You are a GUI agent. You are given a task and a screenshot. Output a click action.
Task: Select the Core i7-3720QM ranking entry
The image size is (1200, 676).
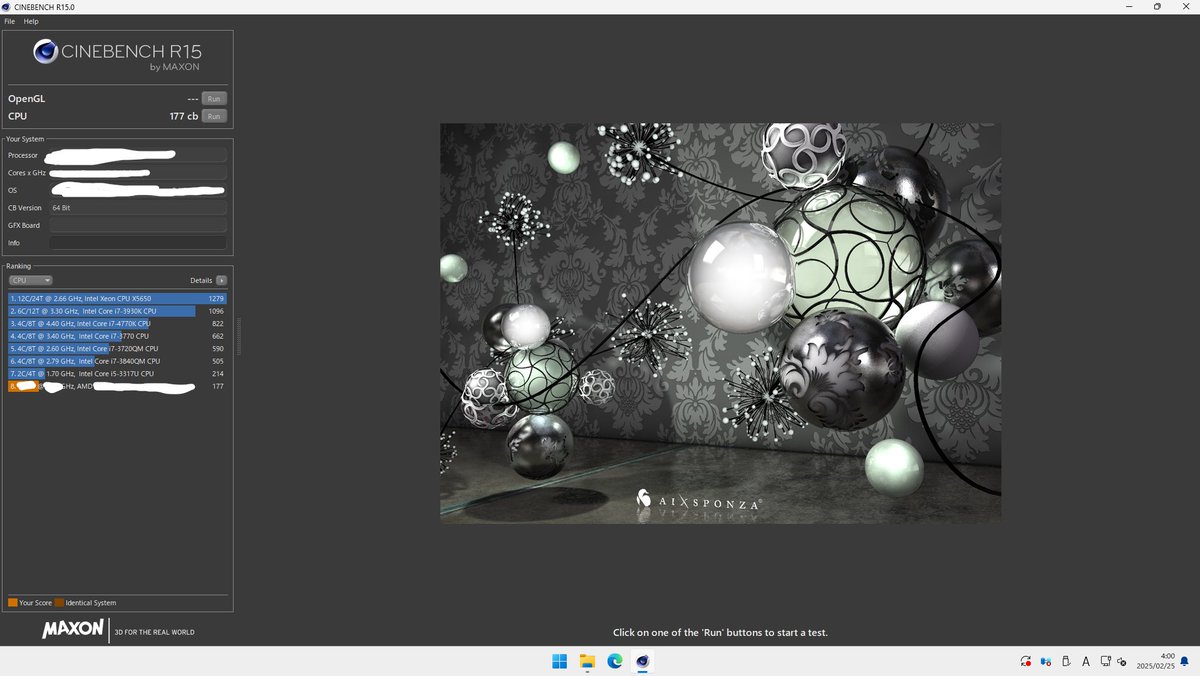point(117,349)
